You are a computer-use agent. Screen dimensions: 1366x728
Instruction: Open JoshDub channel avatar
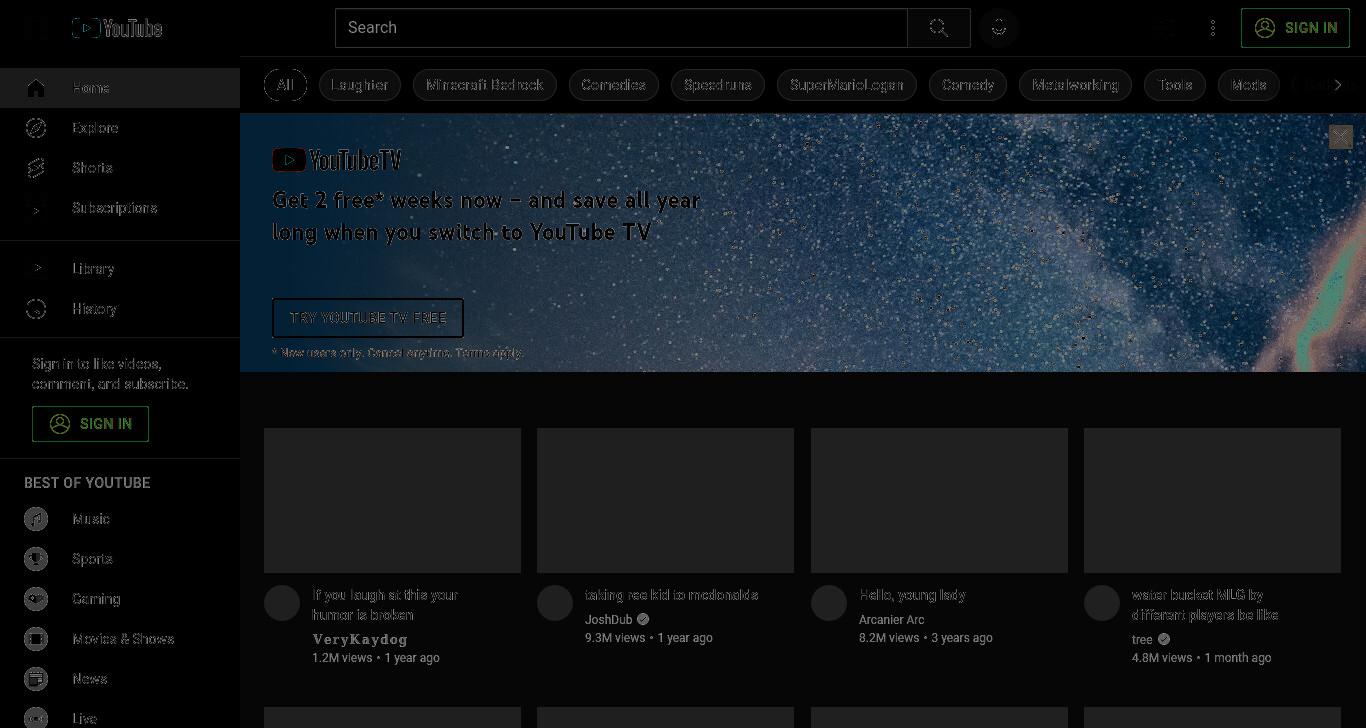click(x=555, y=603)
